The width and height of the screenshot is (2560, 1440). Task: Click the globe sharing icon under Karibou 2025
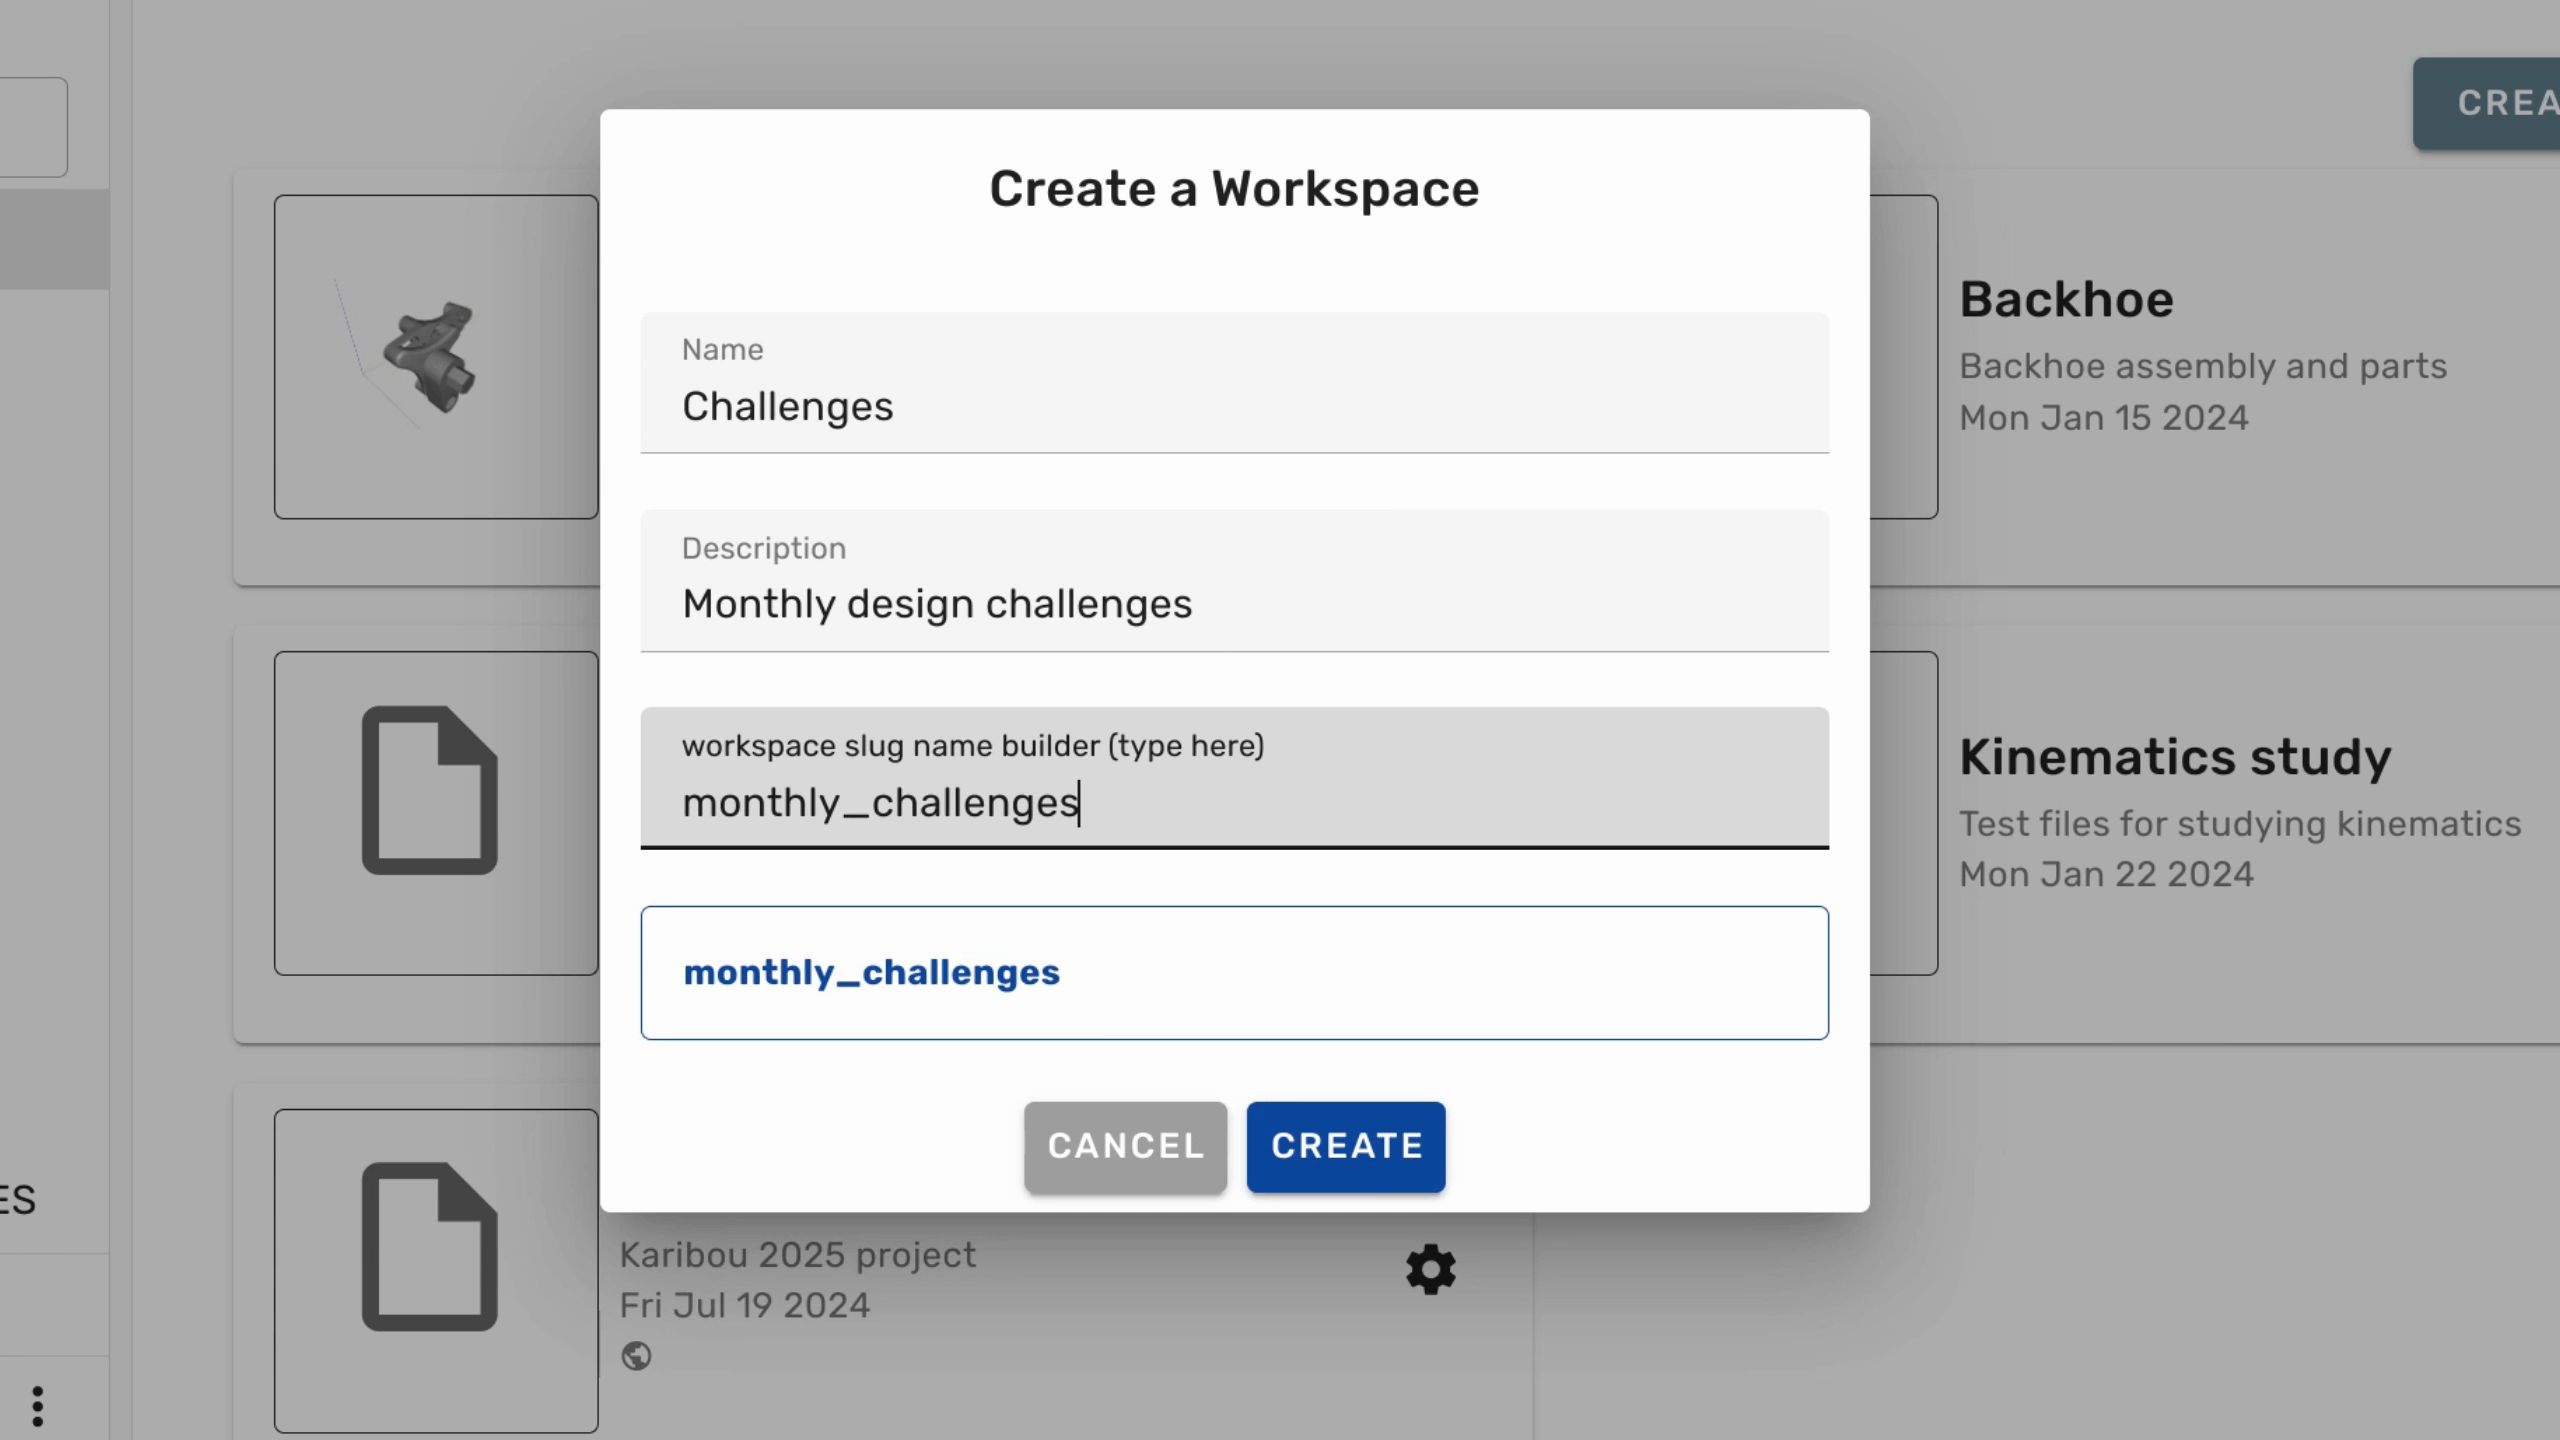[x=638, y=1356]
